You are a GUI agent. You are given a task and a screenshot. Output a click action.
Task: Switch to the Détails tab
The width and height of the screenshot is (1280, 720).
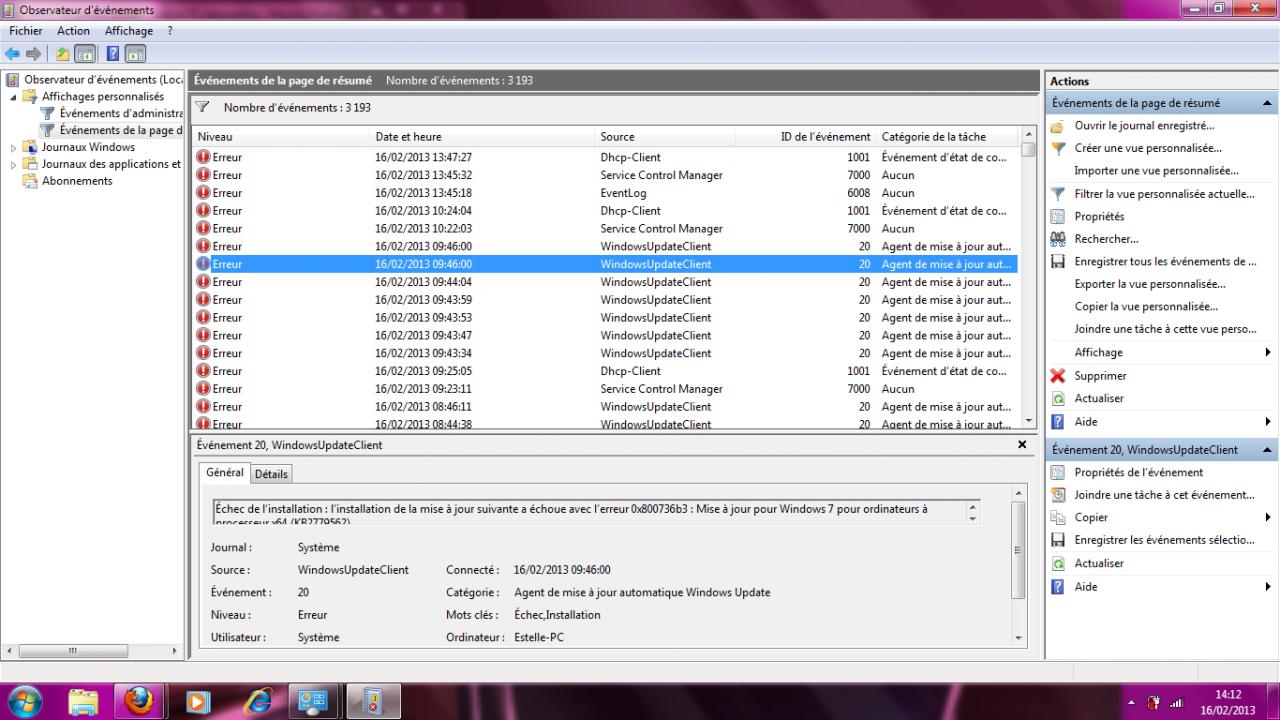(x=271, y=474)
